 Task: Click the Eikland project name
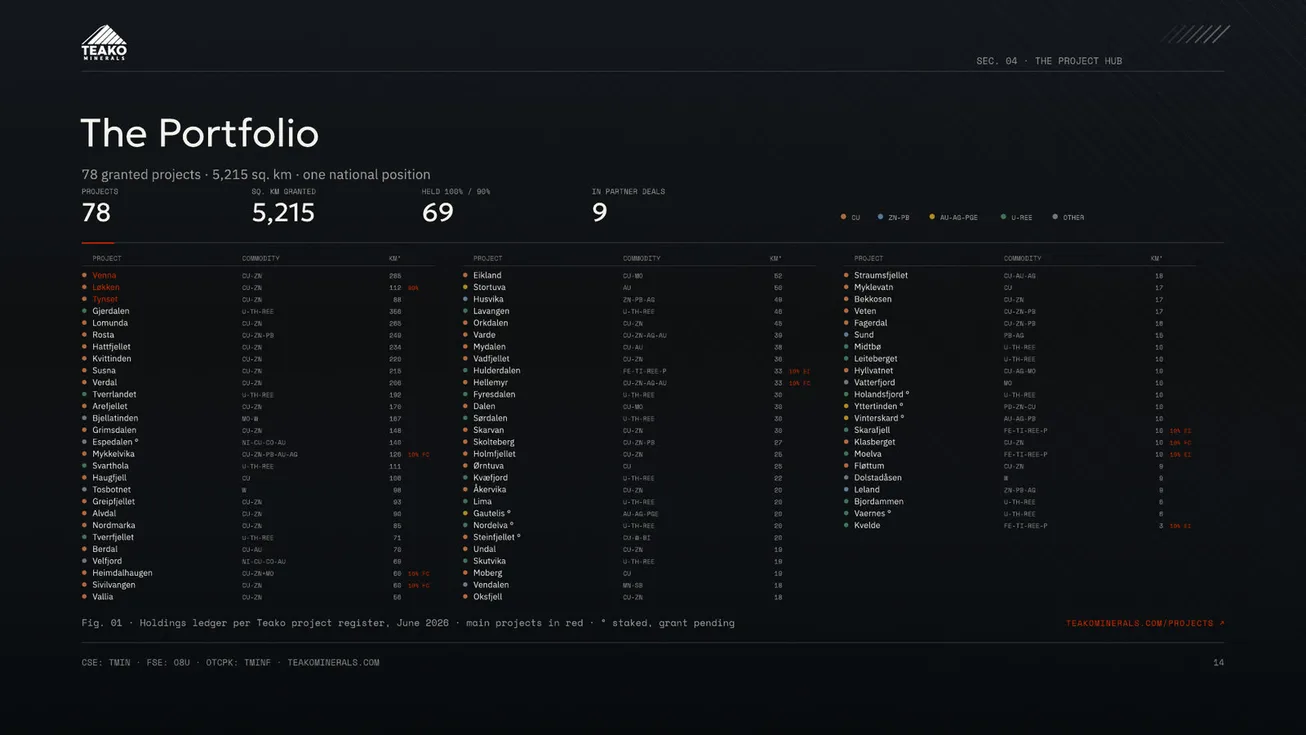(x=487, y=275)
